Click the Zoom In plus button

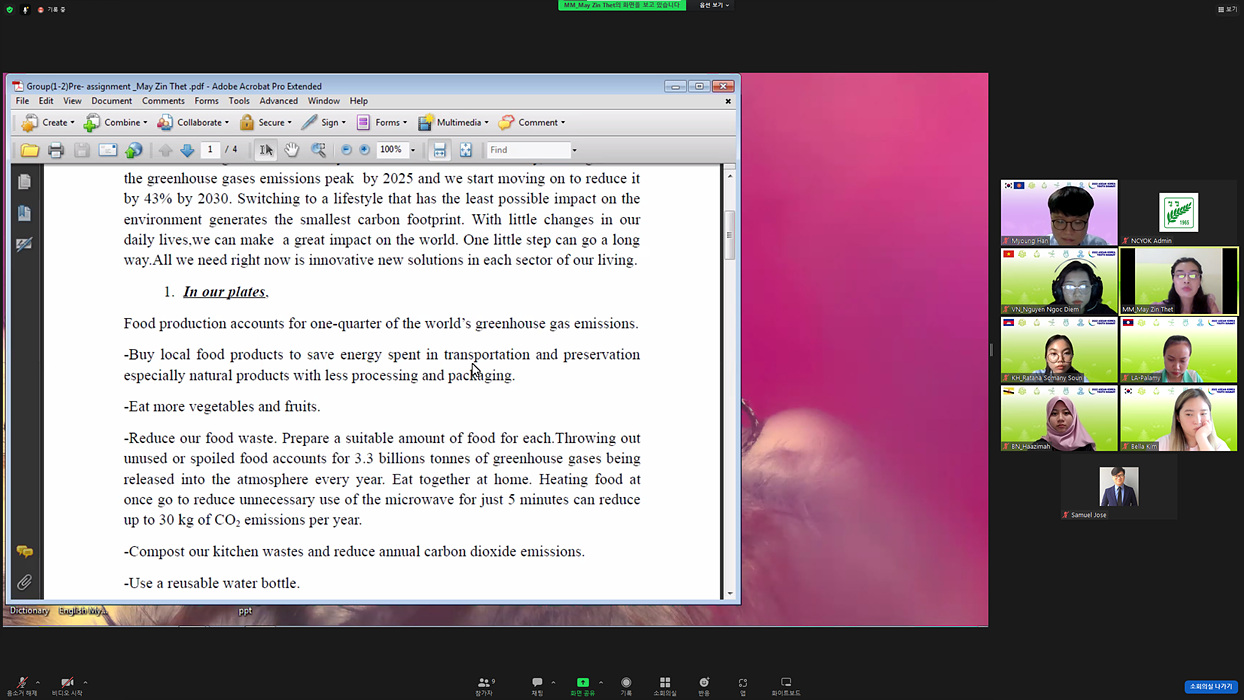(365, 150)
